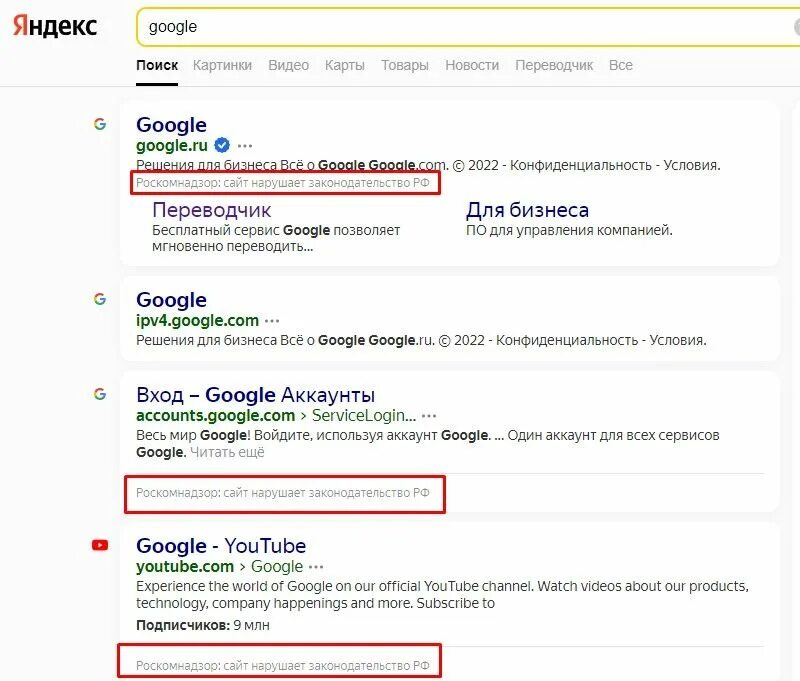Click the red YouTube icon beside the last result

[100, 545]
